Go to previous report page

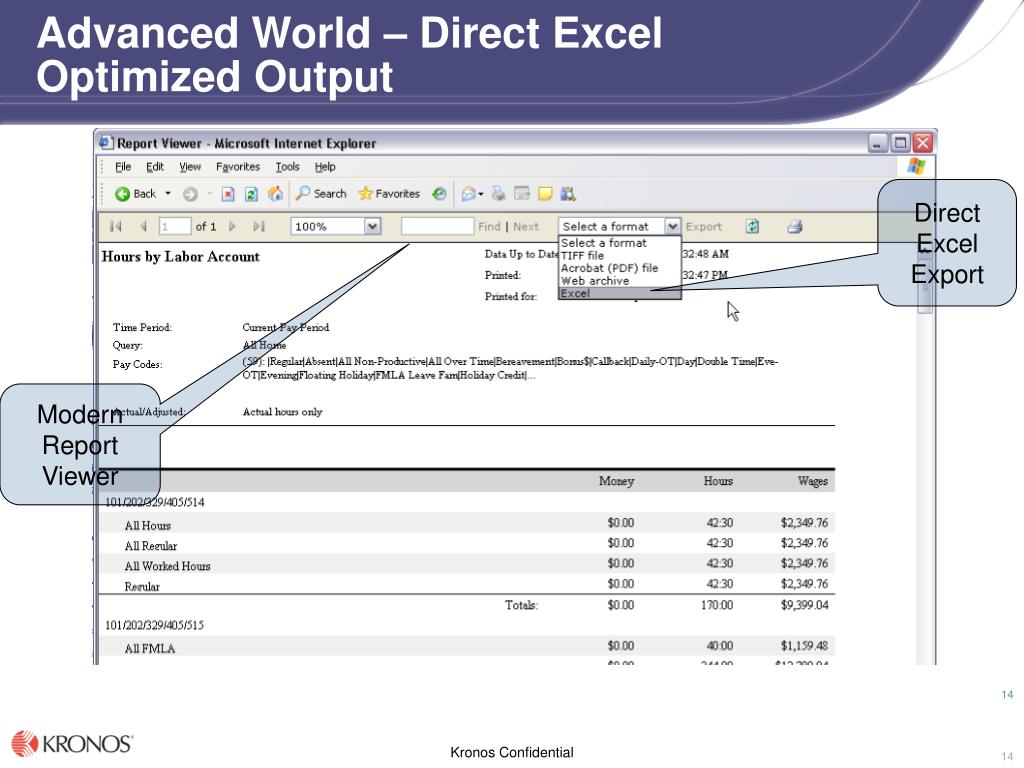[143, 227]
